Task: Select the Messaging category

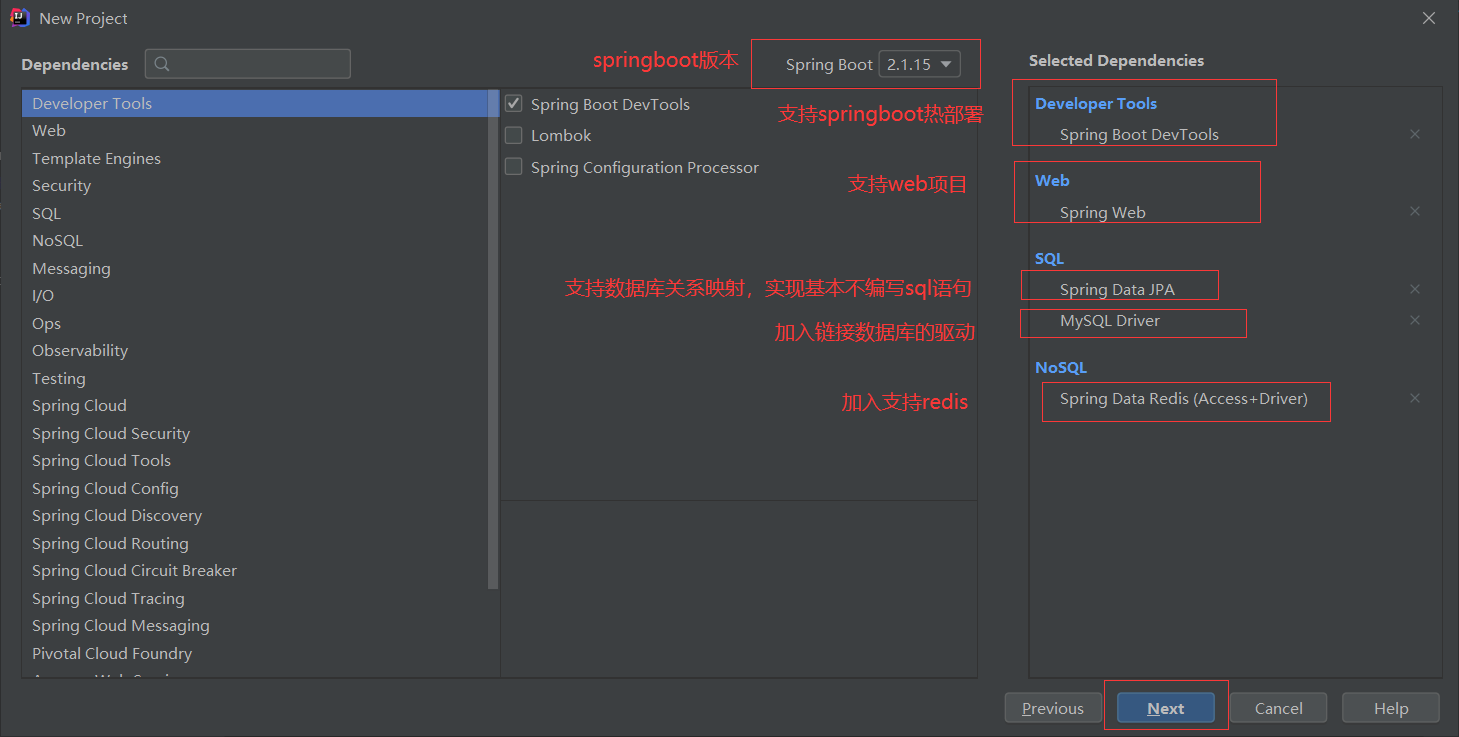Action: coord(255,268)
